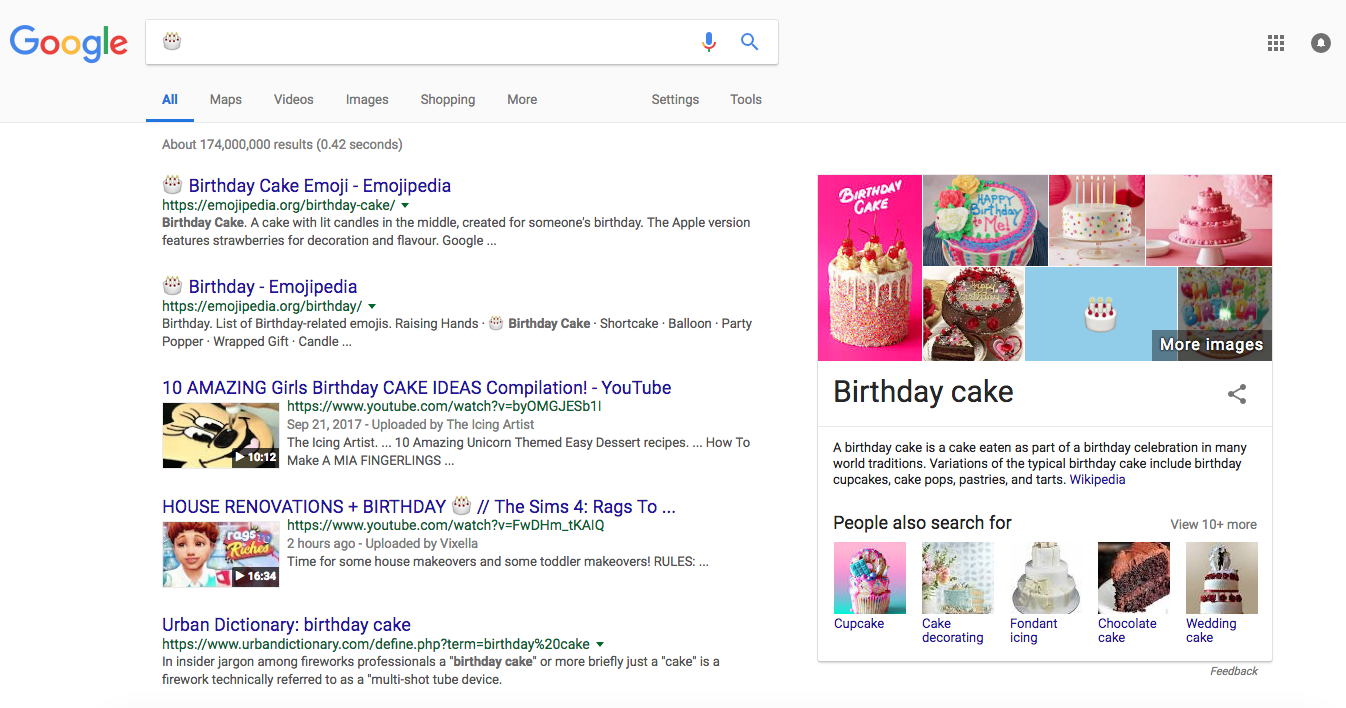The image size is (1346, 708).
Task: Click View 10+ more related searches
Action: pyautogui.click(x=1213, y=525)
